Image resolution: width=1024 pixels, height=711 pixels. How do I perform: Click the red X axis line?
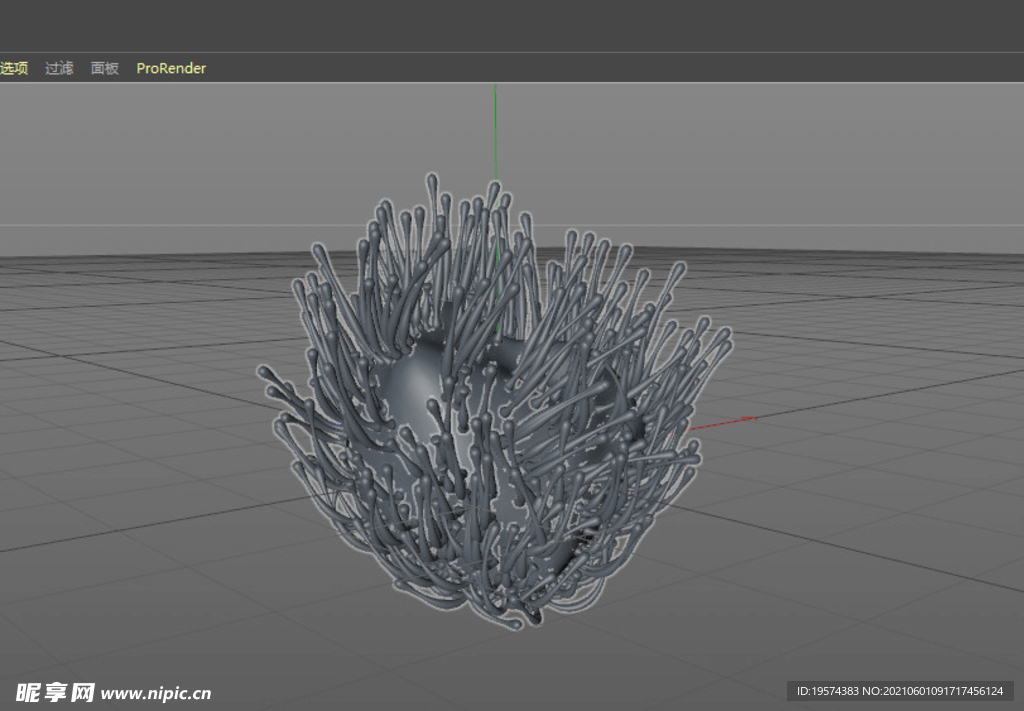point(724,423)
